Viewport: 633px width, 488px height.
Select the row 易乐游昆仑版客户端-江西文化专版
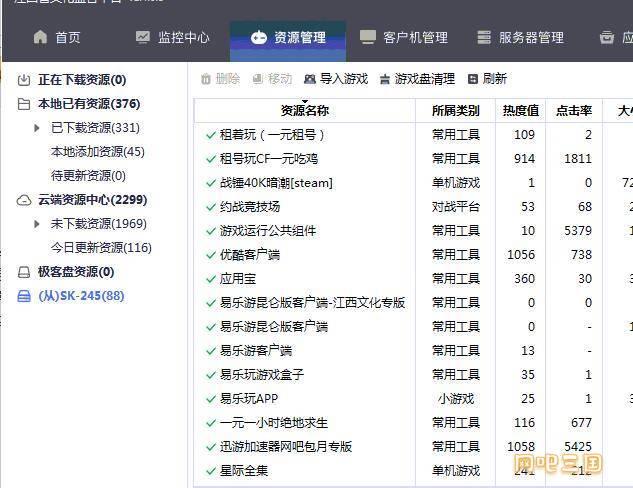click(312, 303)
